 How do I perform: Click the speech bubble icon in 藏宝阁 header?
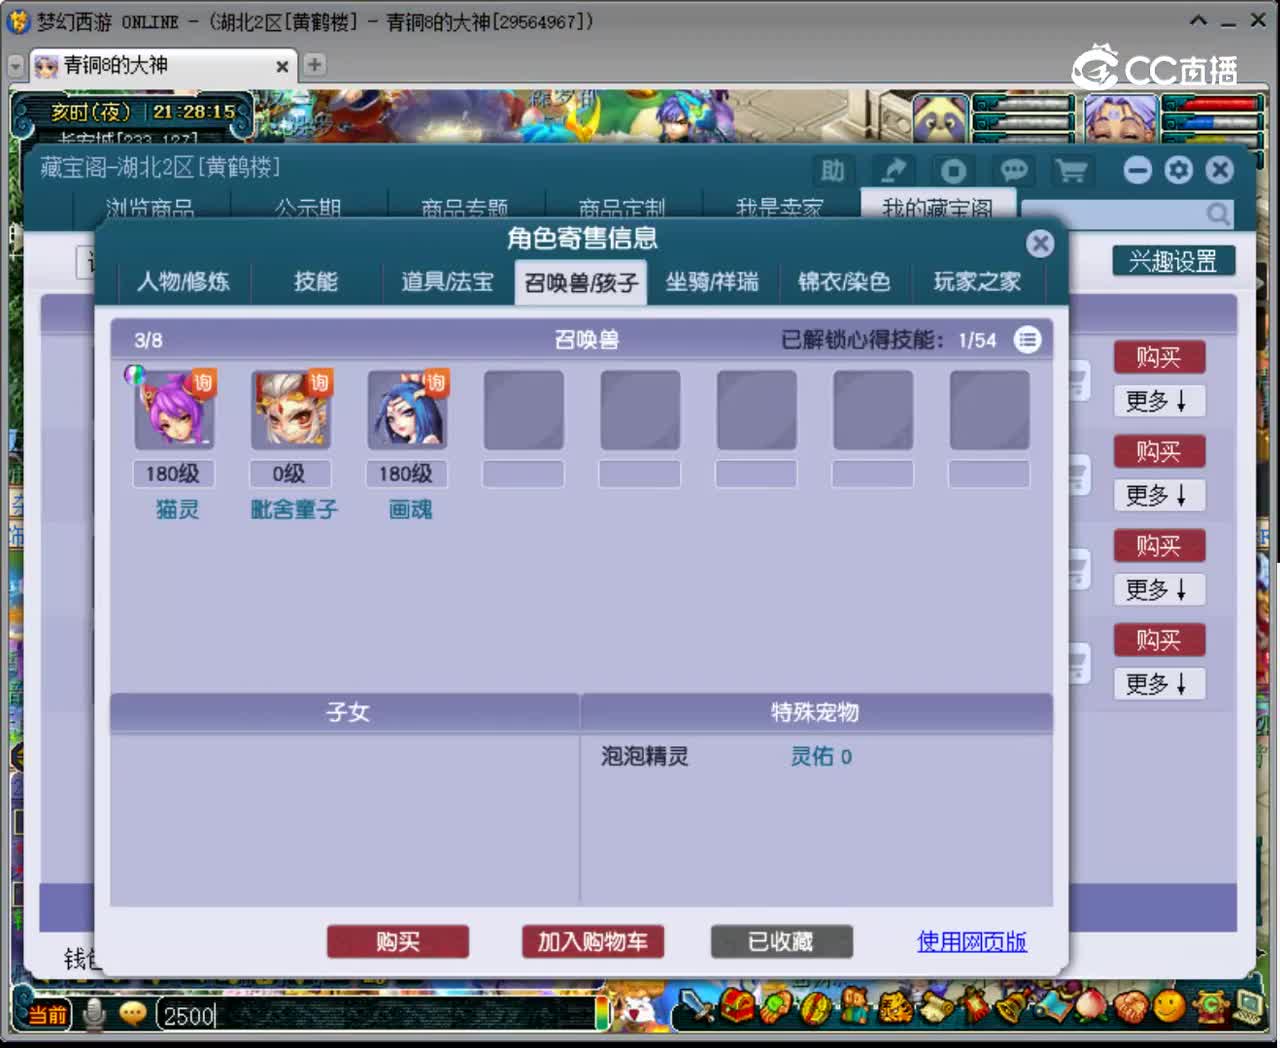coord(1013,171)
